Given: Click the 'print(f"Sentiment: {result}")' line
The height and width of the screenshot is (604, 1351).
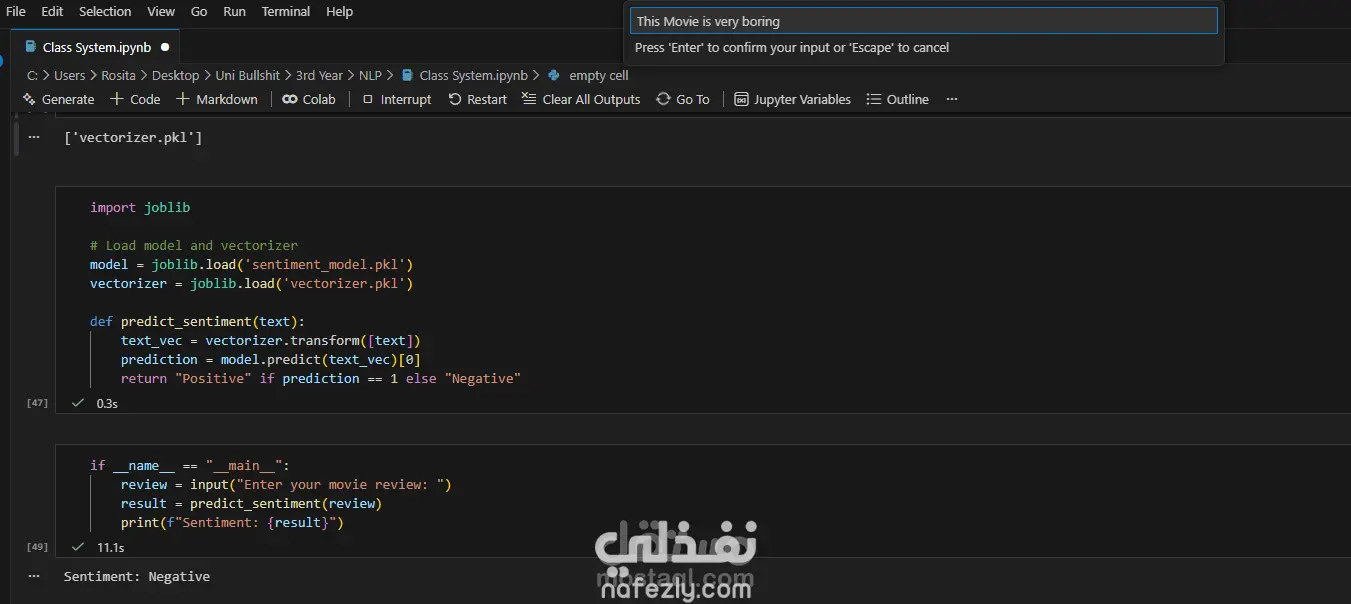Looking at the screenshot, I should pos(232,522).
